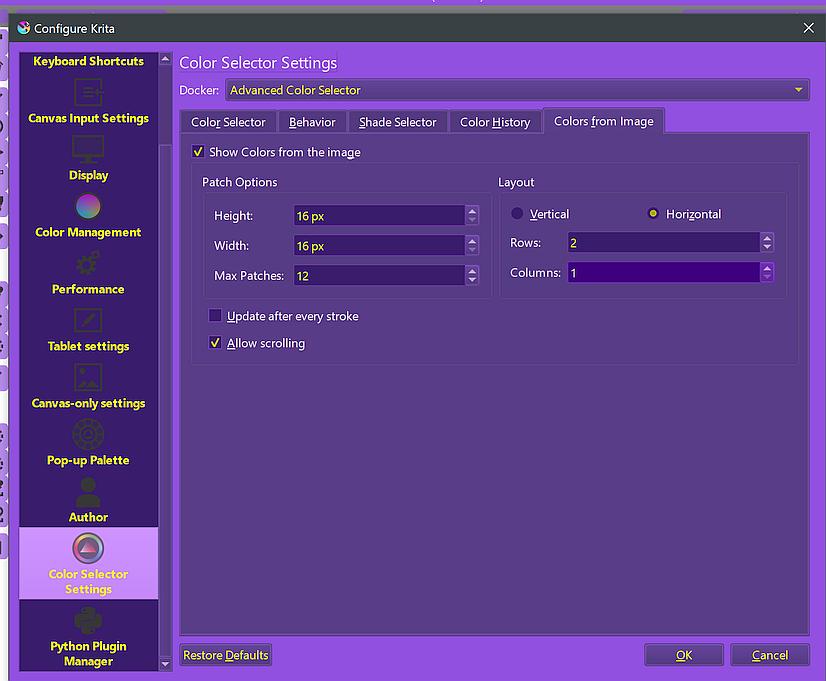Open Python Plugin Manager icon
This screenshot has height=681, width=826.
click(88, 620)
